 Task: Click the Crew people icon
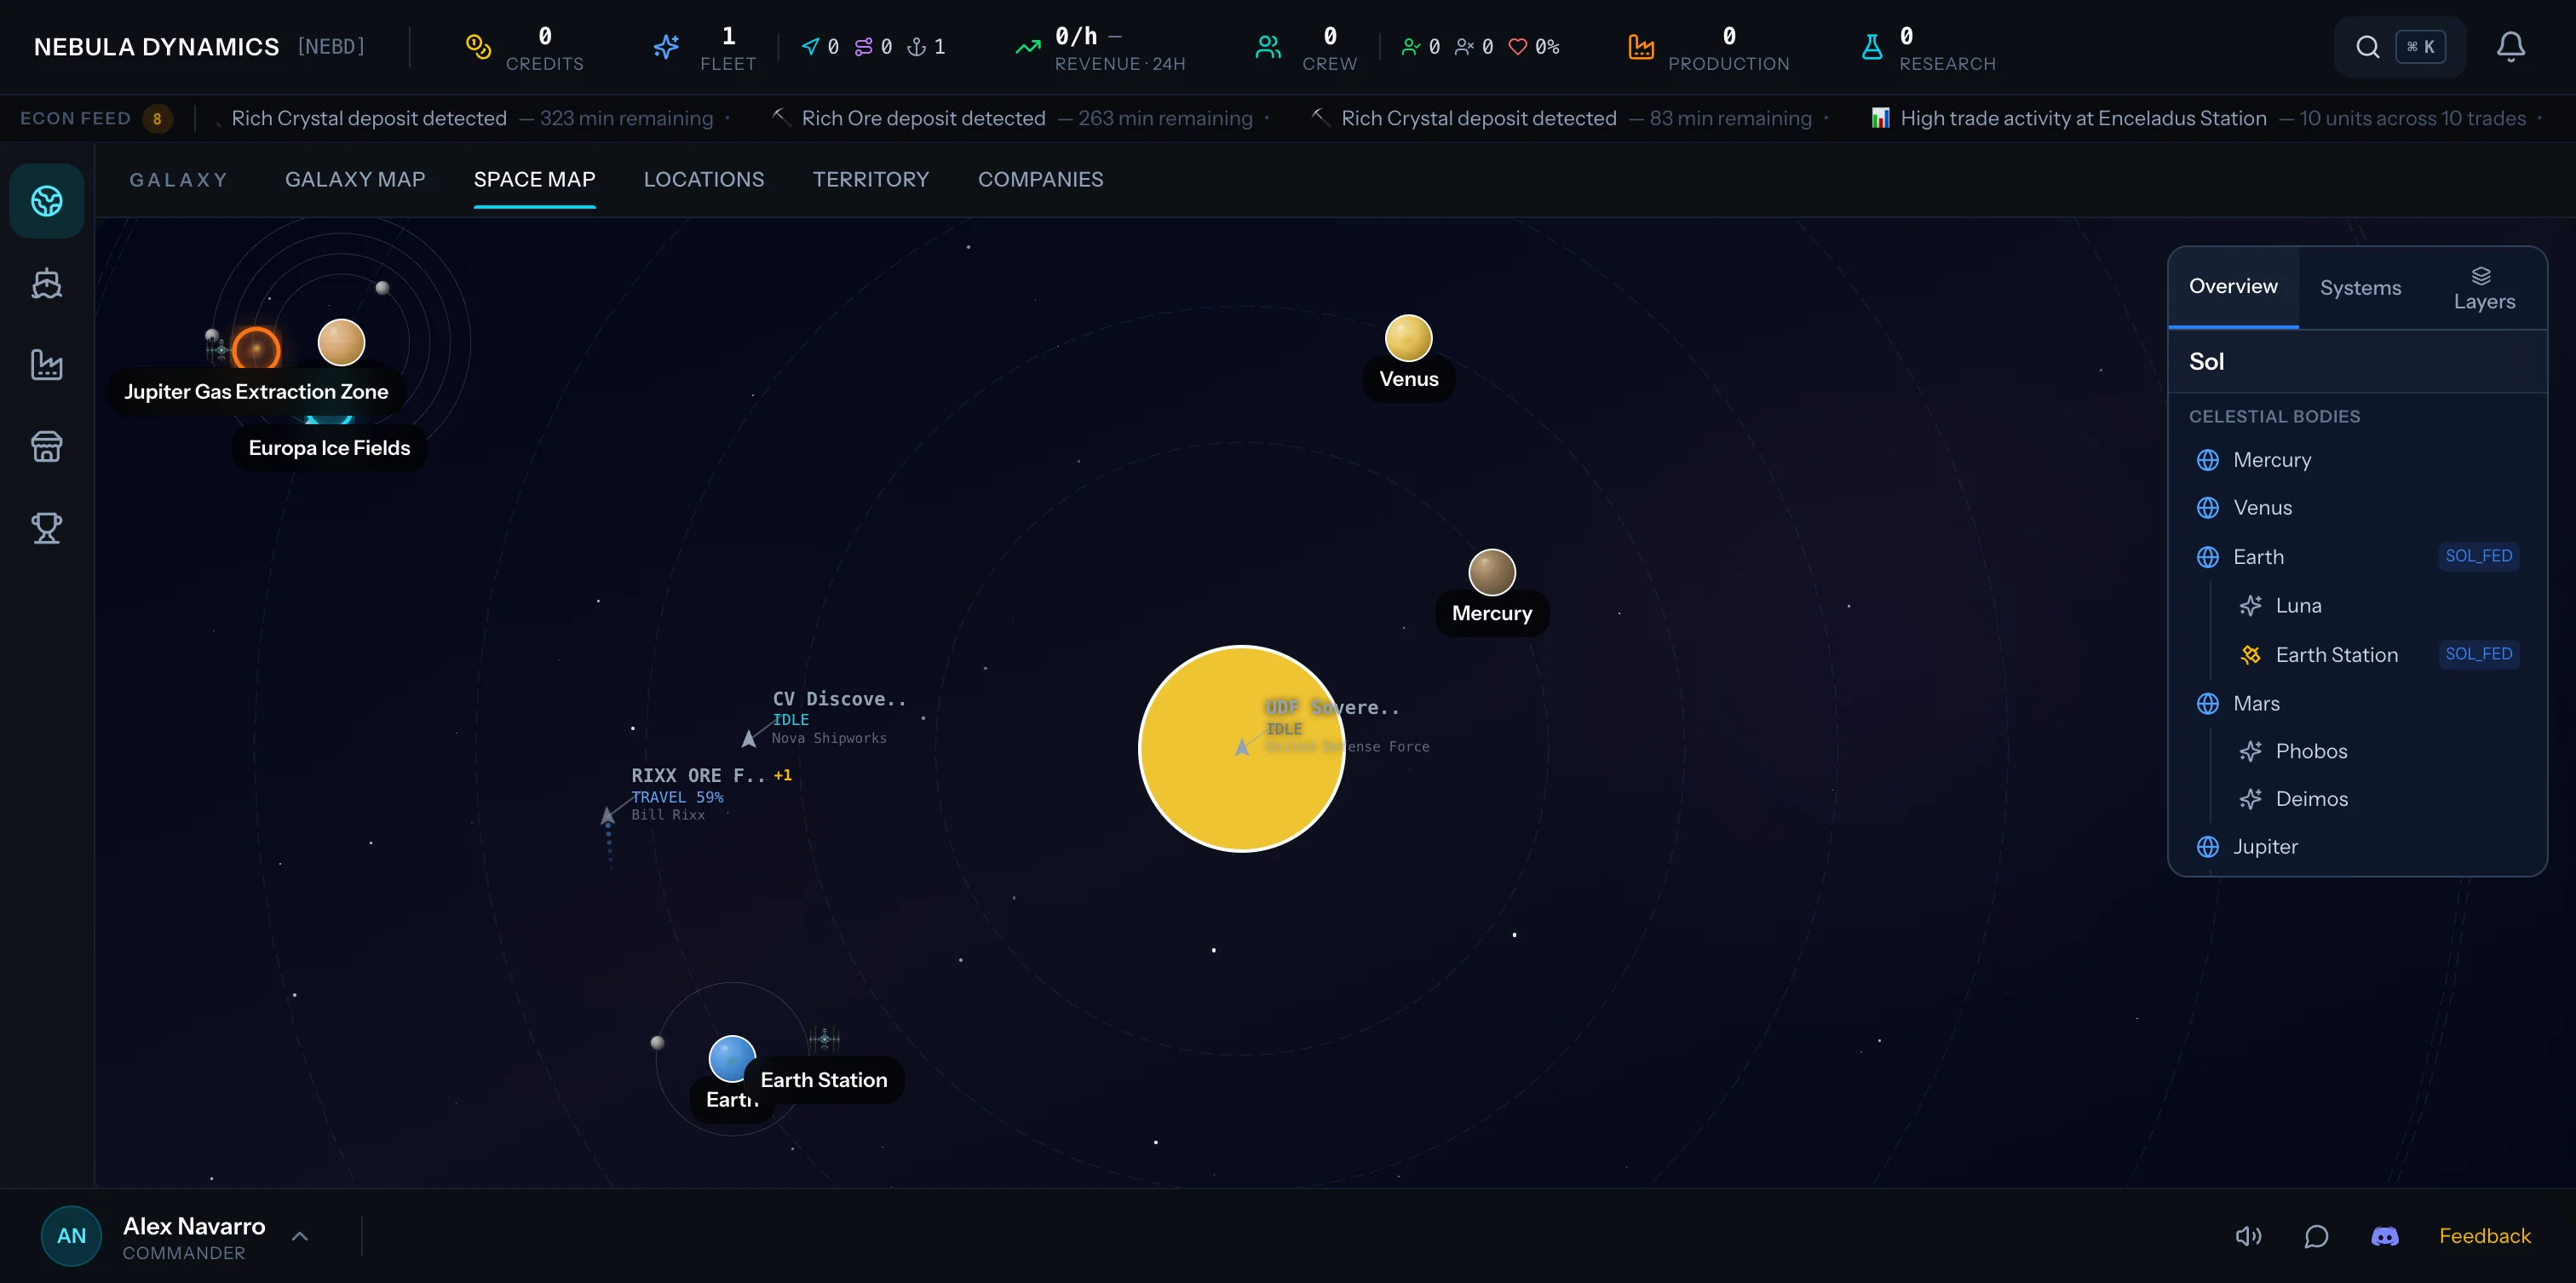[x=1268, y=47]
